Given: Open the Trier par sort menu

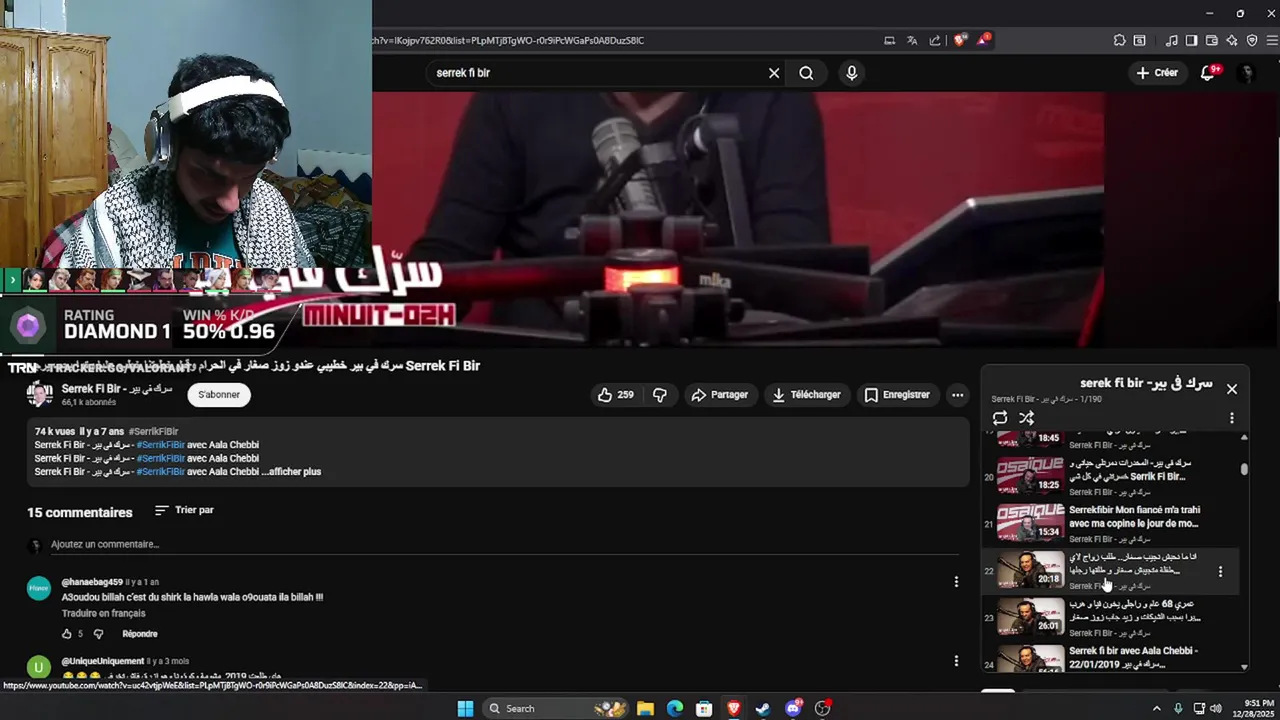Looking at the screenshot, I should 184,510.
